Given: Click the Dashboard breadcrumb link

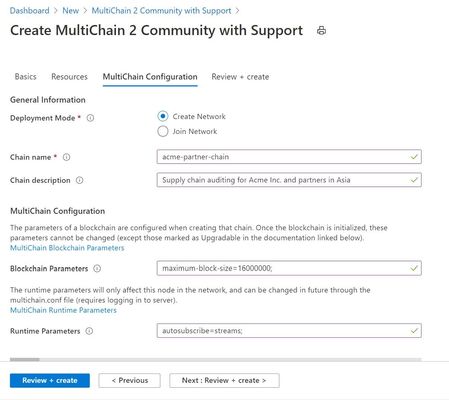Looking at the screenshot, I should (x=29, y=11).
